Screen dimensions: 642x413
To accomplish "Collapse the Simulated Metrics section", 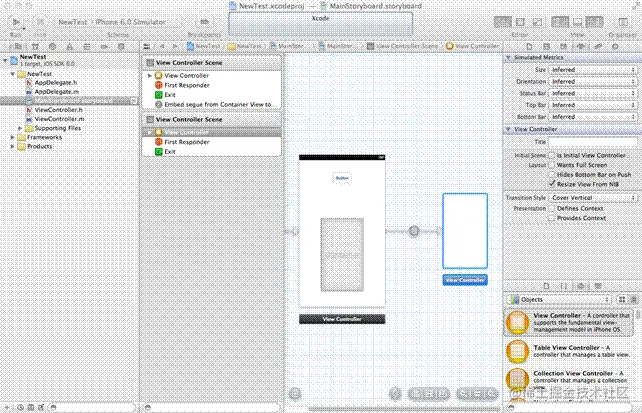I will pyautogui.click(x=509, y=58).
